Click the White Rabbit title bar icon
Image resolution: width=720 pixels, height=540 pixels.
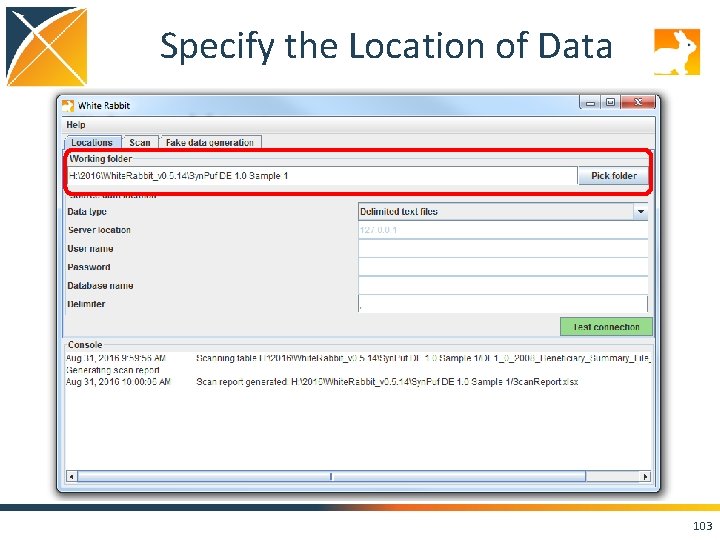tap(68, 106)
